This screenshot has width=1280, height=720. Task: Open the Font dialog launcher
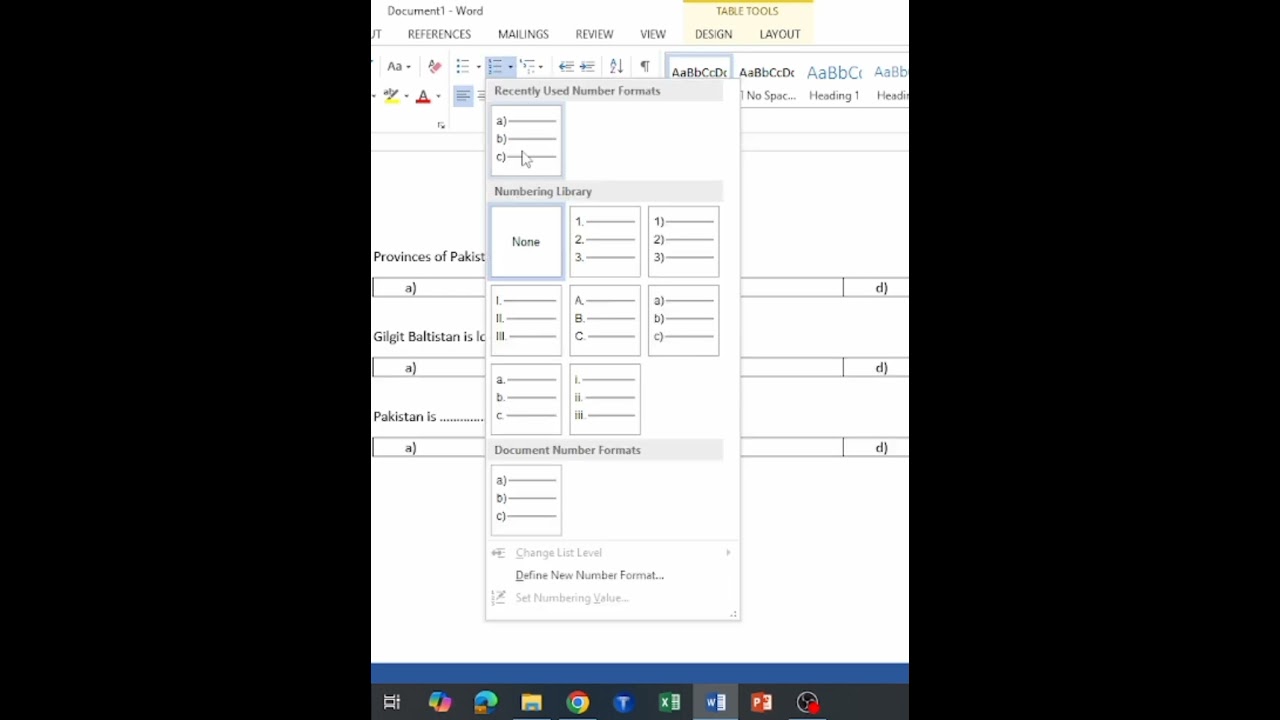441,125
